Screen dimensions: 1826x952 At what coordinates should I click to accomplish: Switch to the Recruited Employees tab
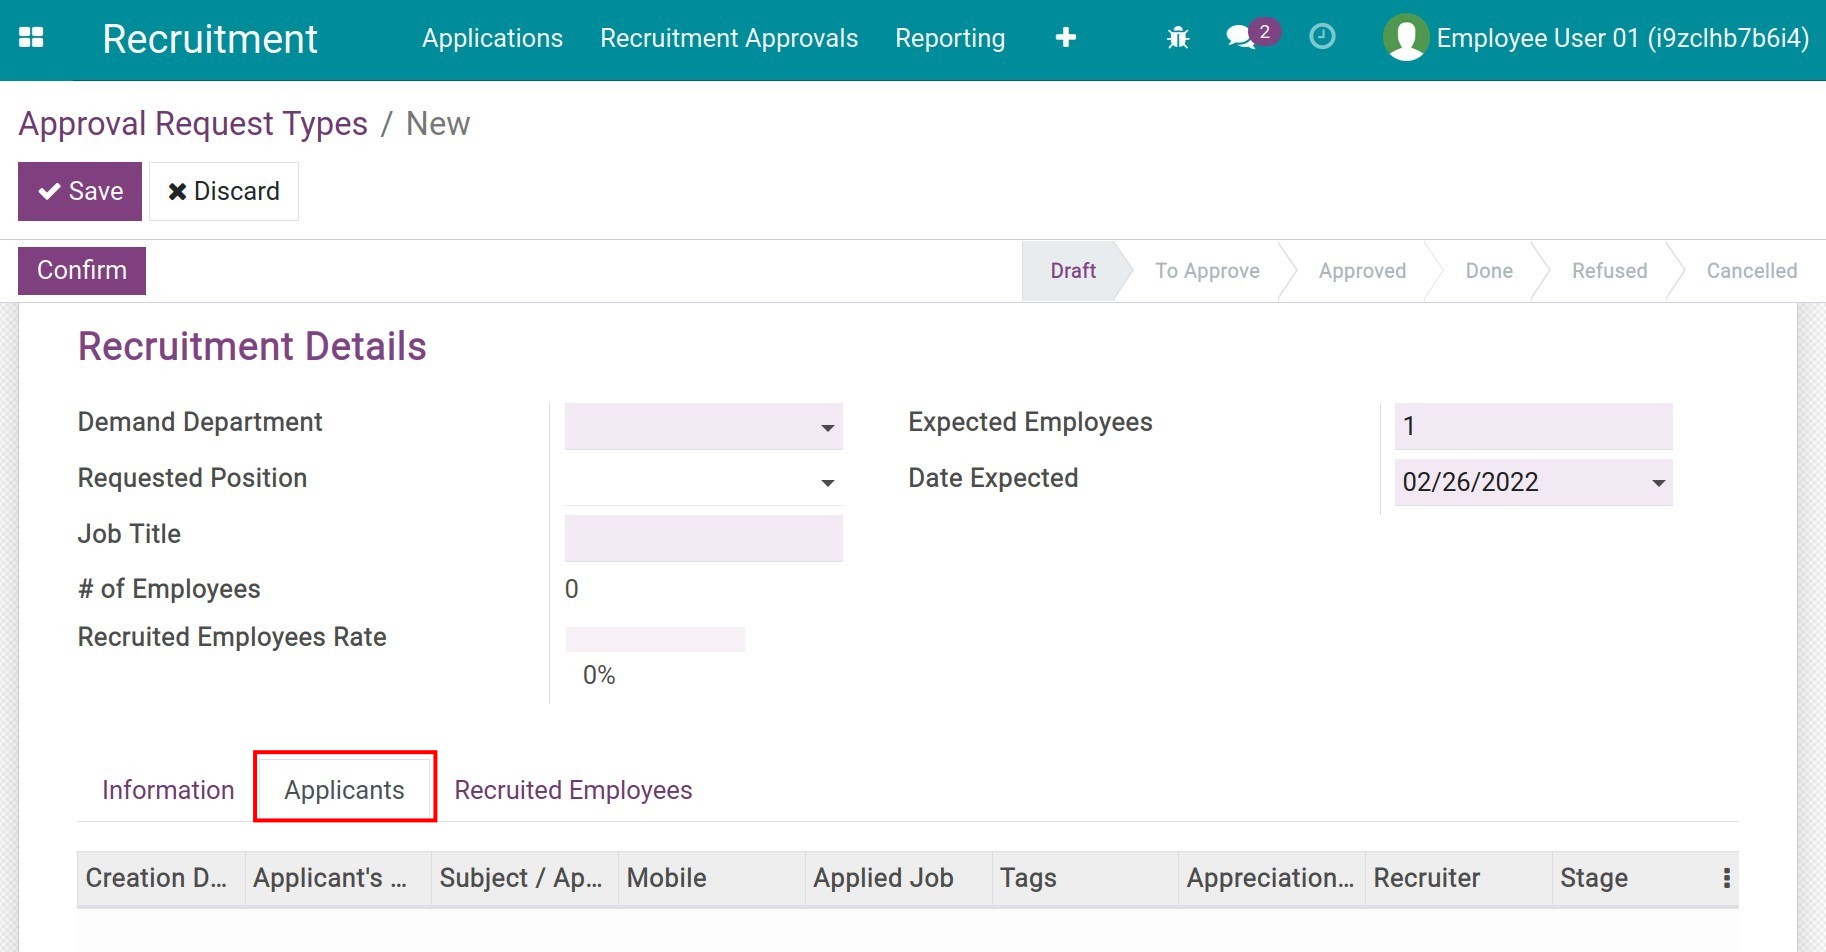tap(572, 789)
